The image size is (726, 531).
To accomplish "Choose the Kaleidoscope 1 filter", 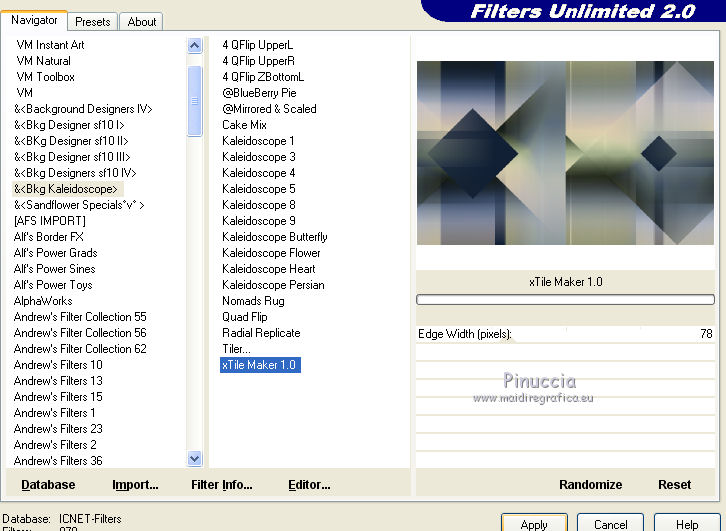I will [x=258, y=141].
